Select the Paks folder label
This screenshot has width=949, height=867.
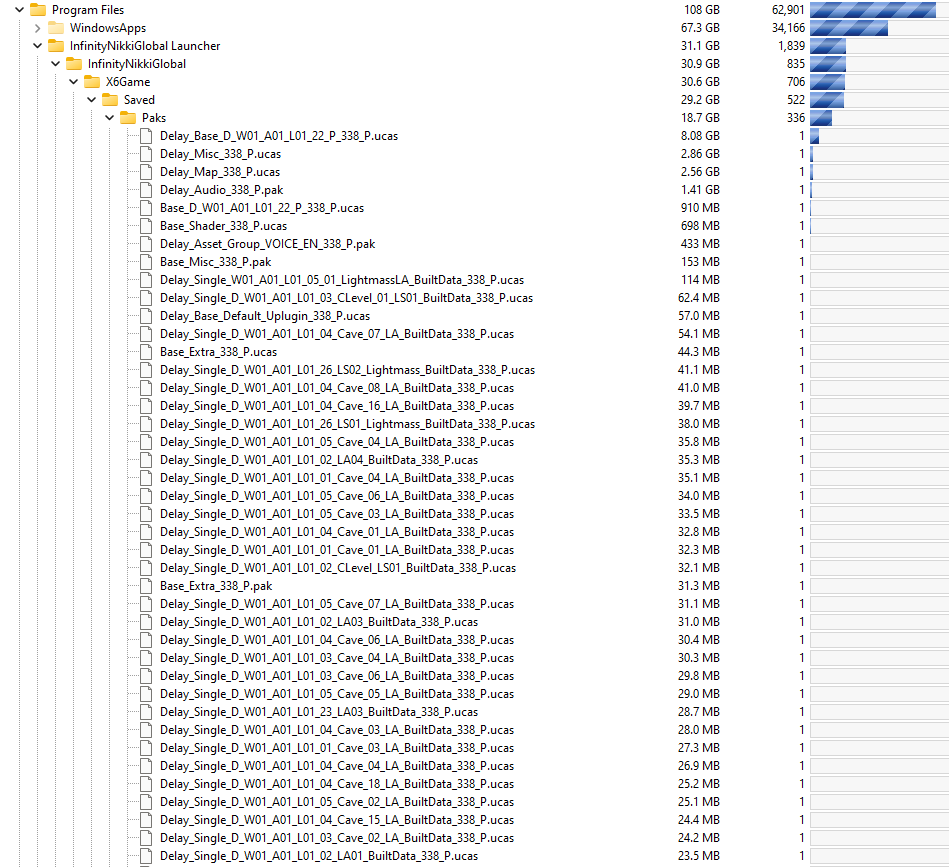(x=154, y=118)
